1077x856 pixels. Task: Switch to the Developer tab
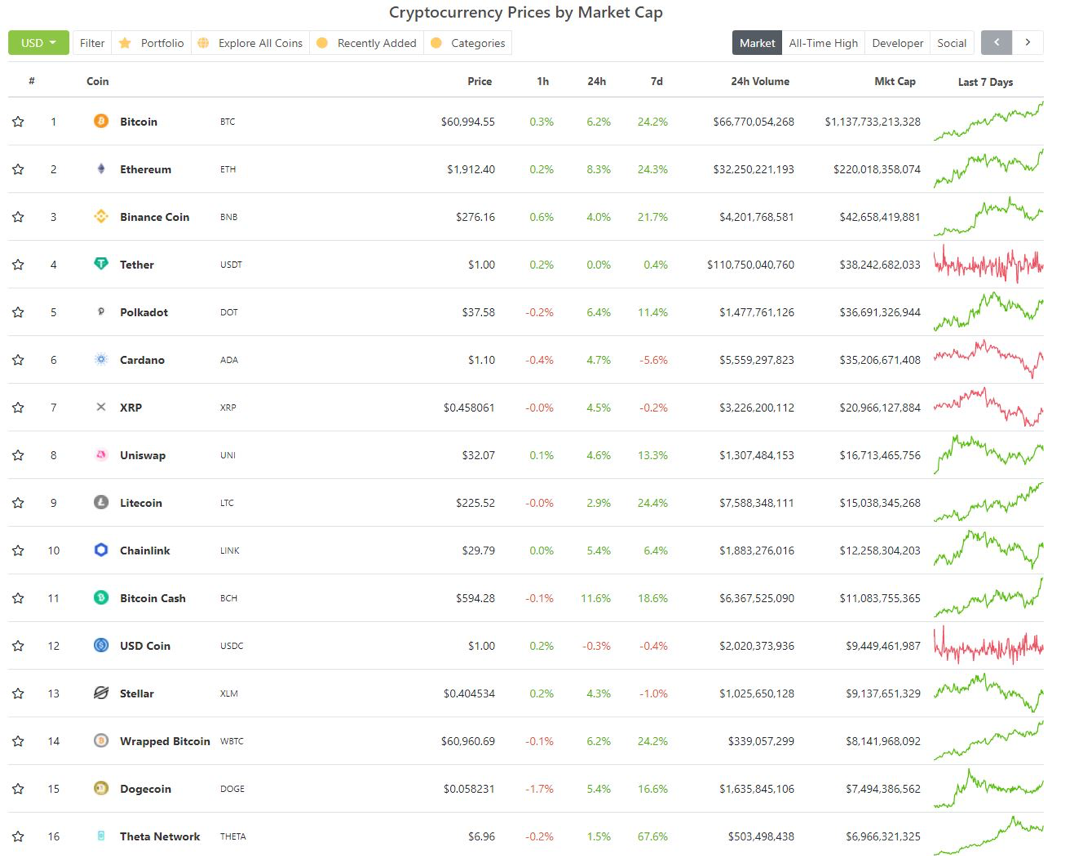897,43
